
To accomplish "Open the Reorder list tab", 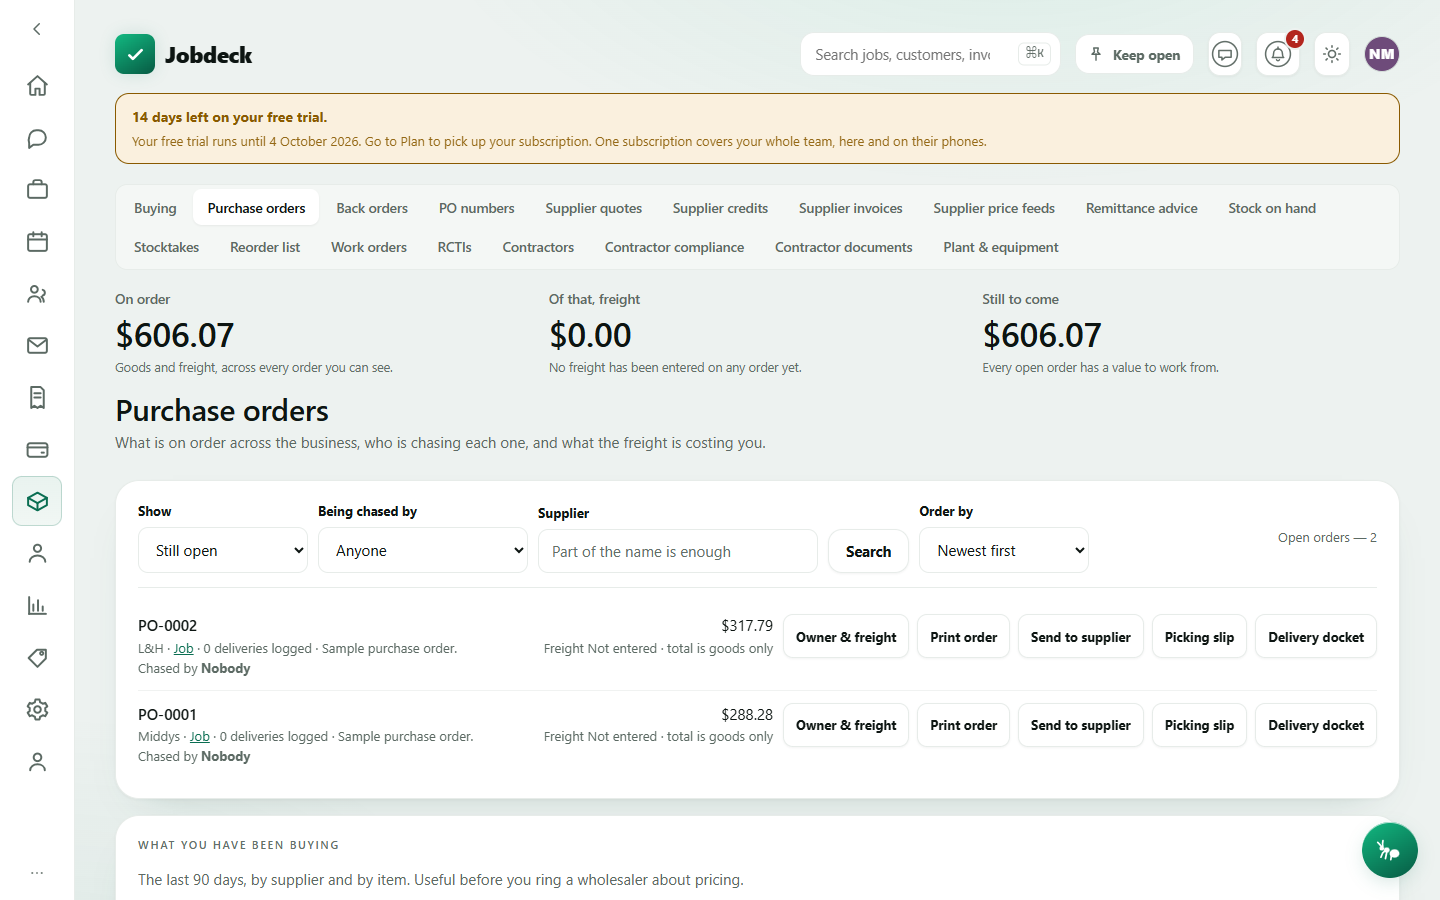I will click(x=265, y=247).
